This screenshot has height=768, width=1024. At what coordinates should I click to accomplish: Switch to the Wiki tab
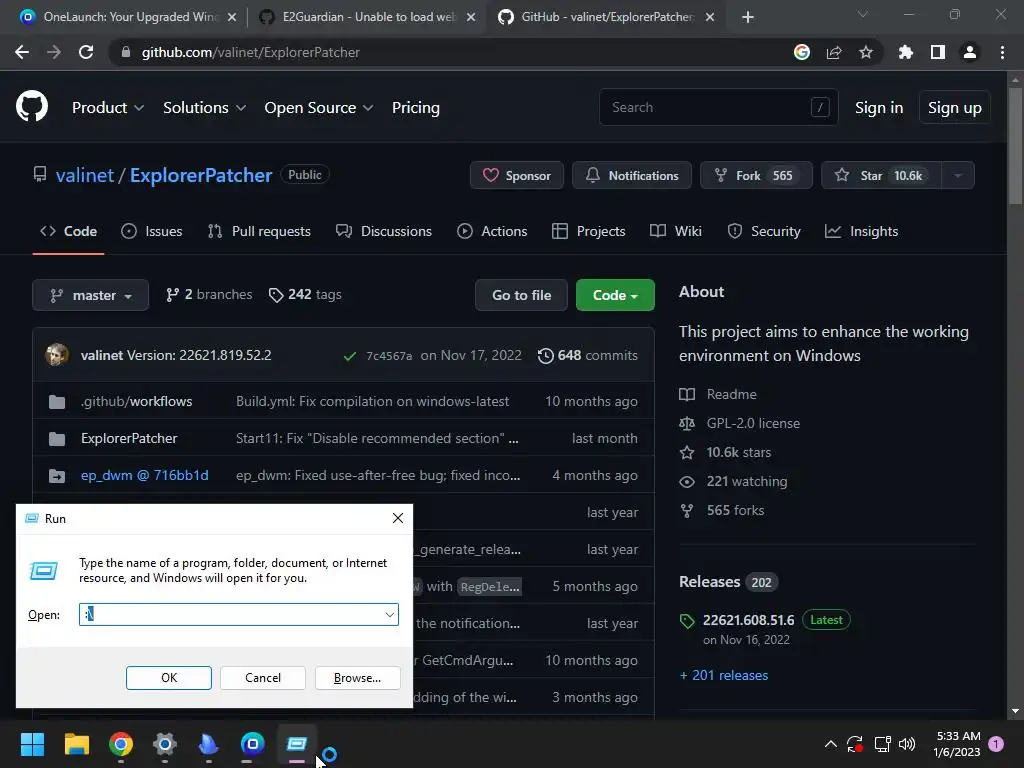pyautogui.click(x=676, y=231)
